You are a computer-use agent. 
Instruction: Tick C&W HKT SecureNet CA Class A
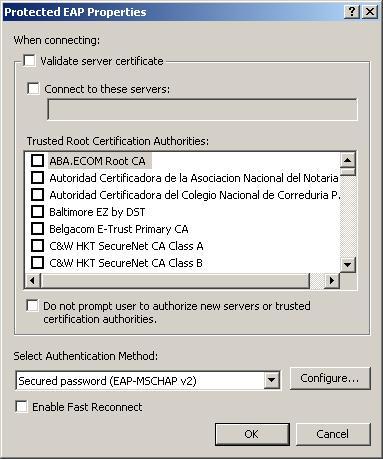[37, 245]
